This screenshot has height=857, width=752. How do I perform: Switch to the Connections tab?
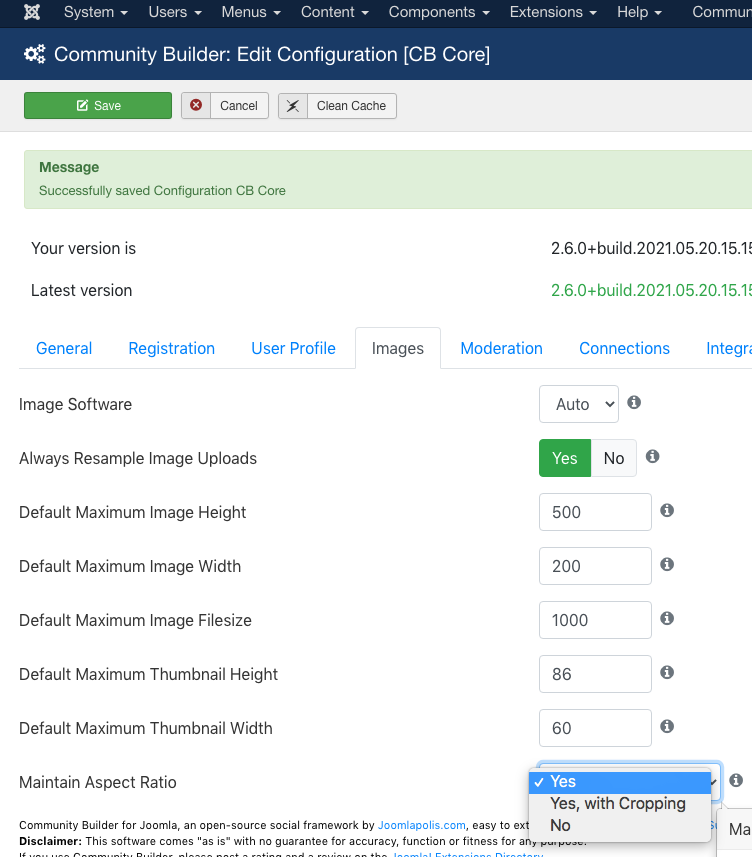(x=625, y=349)
